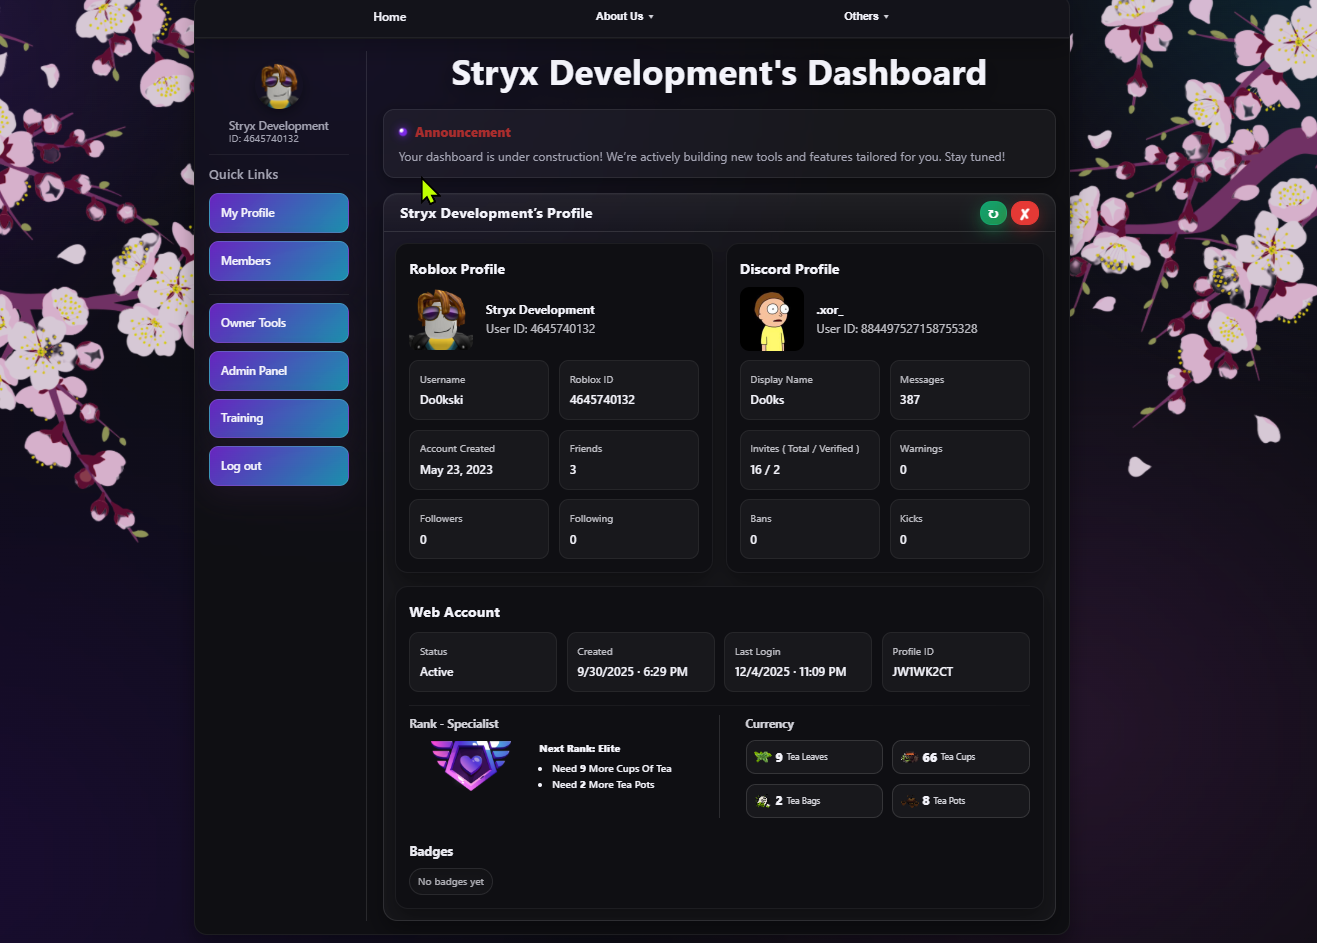Screen dimensions: 1317x943
Task: Click Need 9 More Cups Of Tea
Action: click(x=612, y=769)
